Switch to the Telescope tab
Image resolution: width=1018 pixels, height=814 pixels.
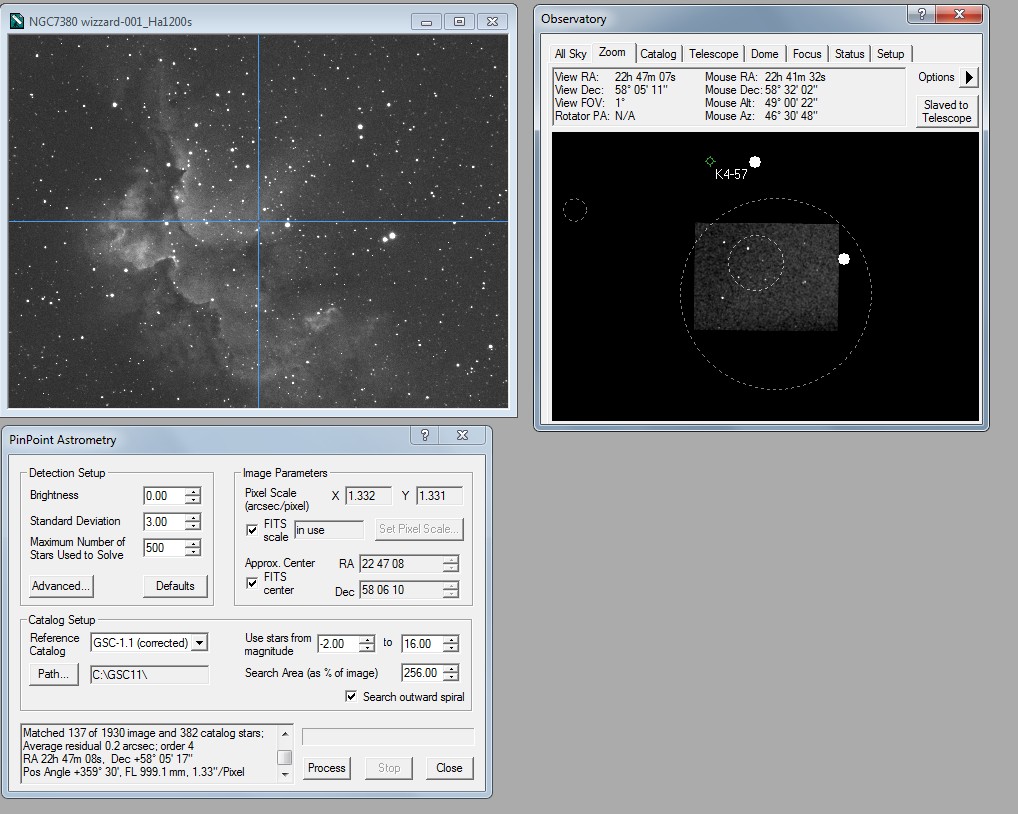[713, 54]
